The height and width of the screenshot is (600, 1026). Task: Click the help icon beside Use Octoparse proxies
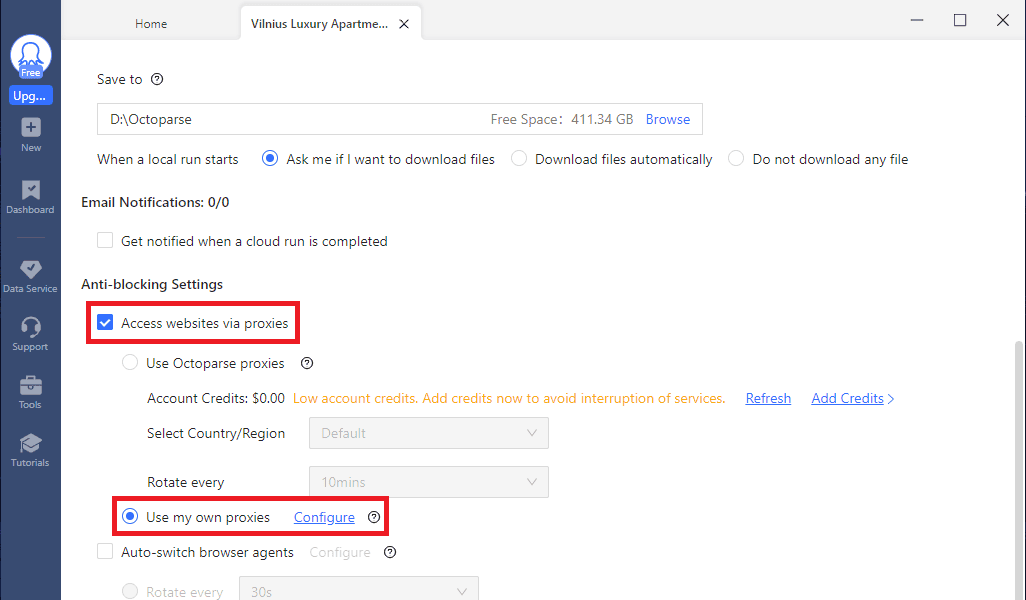(x=307, y=363)
